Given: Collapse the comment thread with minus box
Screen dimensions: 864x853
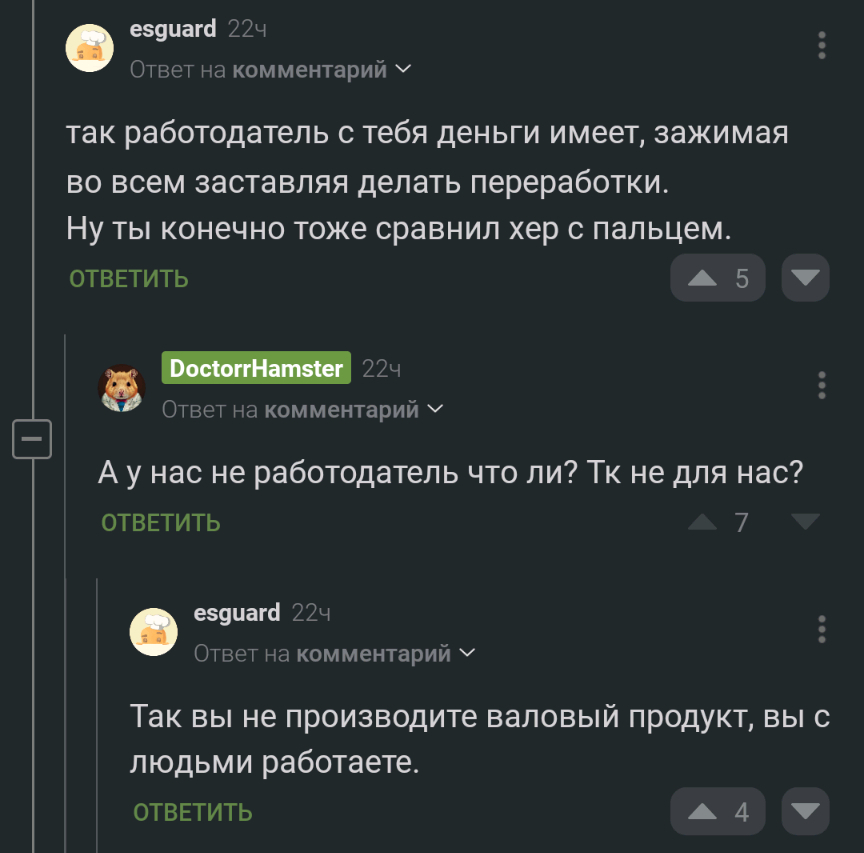Looking at the screenshot, I should [31, 439].
